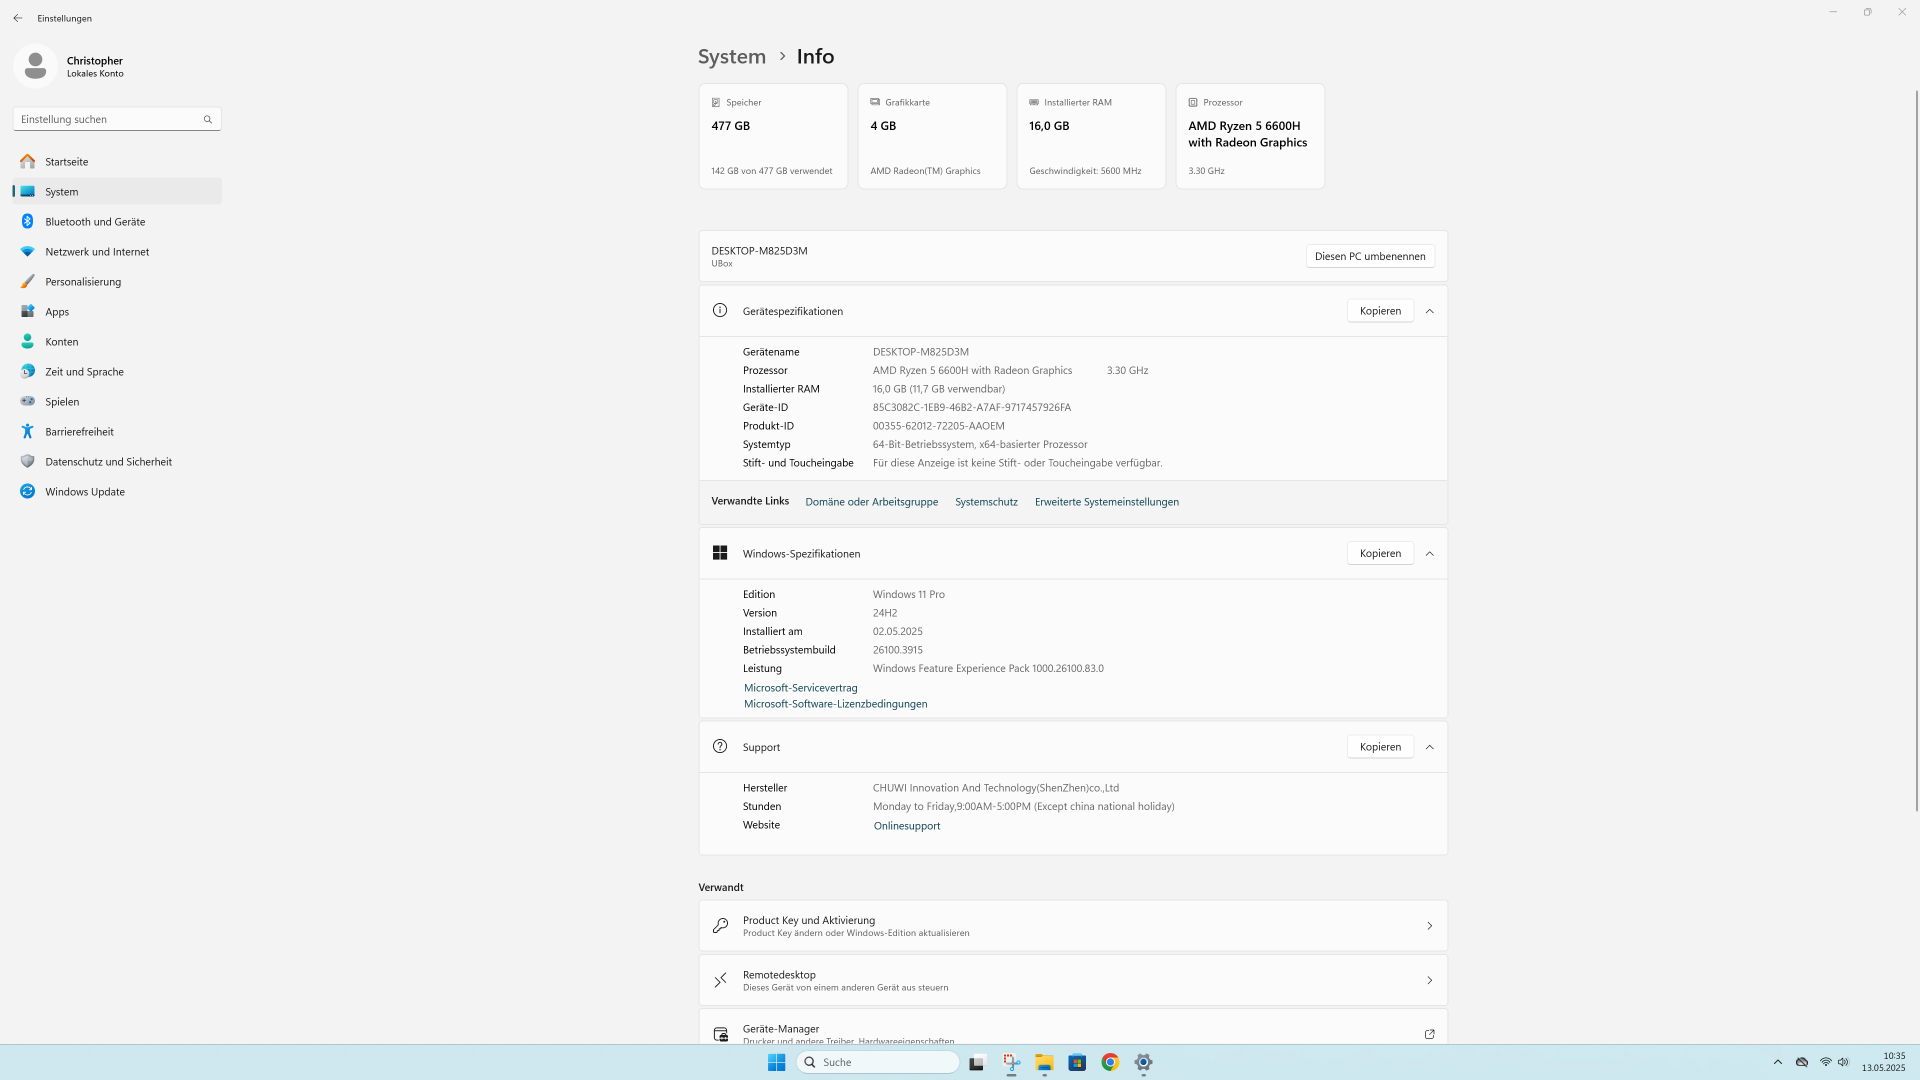Click the Speicher card showing 477 GB
1920x1080 pixels.
point(773,136)
